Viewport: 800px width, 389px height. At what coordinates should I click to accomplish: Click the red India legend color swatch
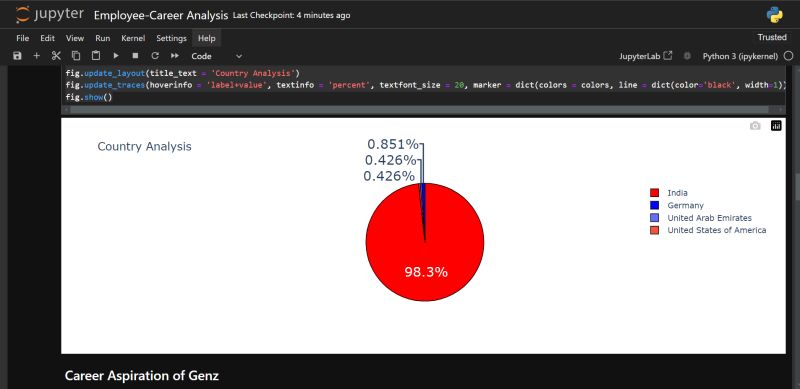point(654,193)
